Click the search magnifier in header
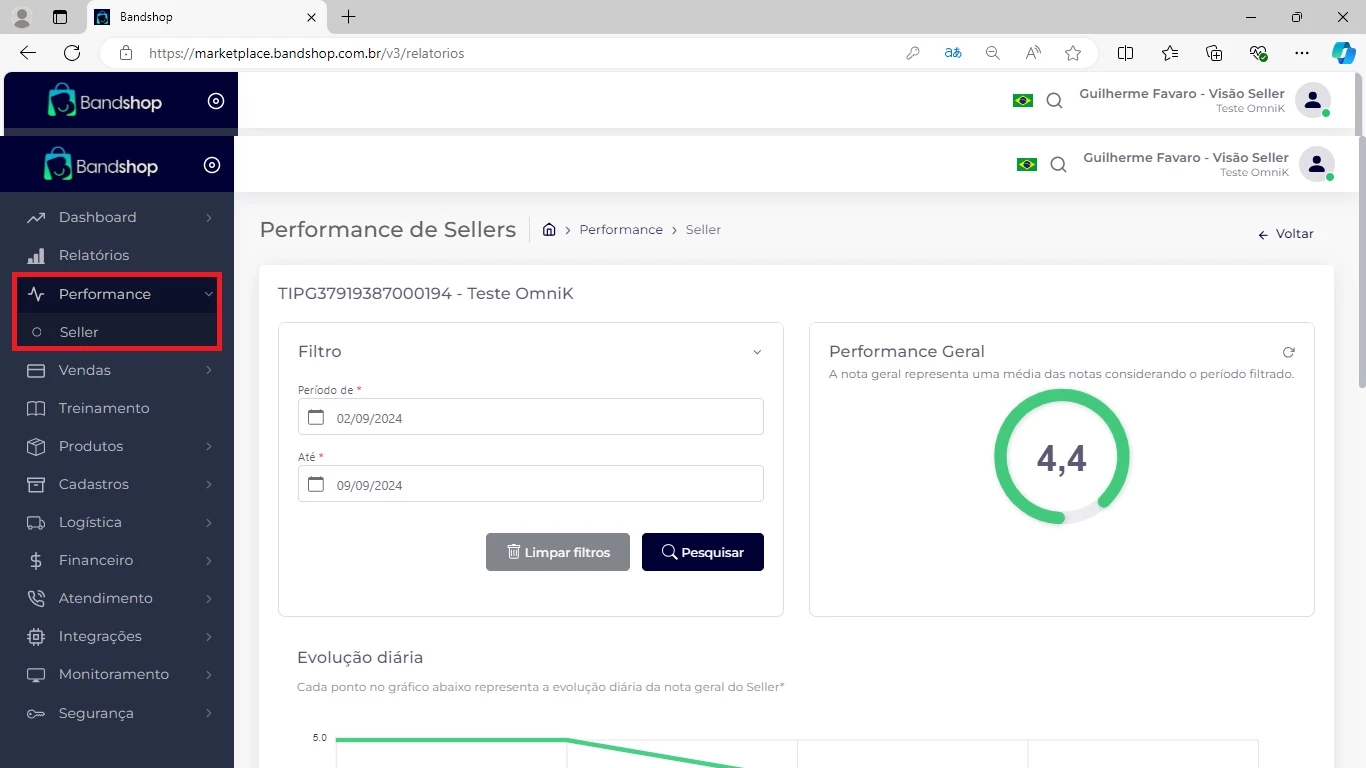Viewport: 1366px width, 768px height. click(1058, 165)
